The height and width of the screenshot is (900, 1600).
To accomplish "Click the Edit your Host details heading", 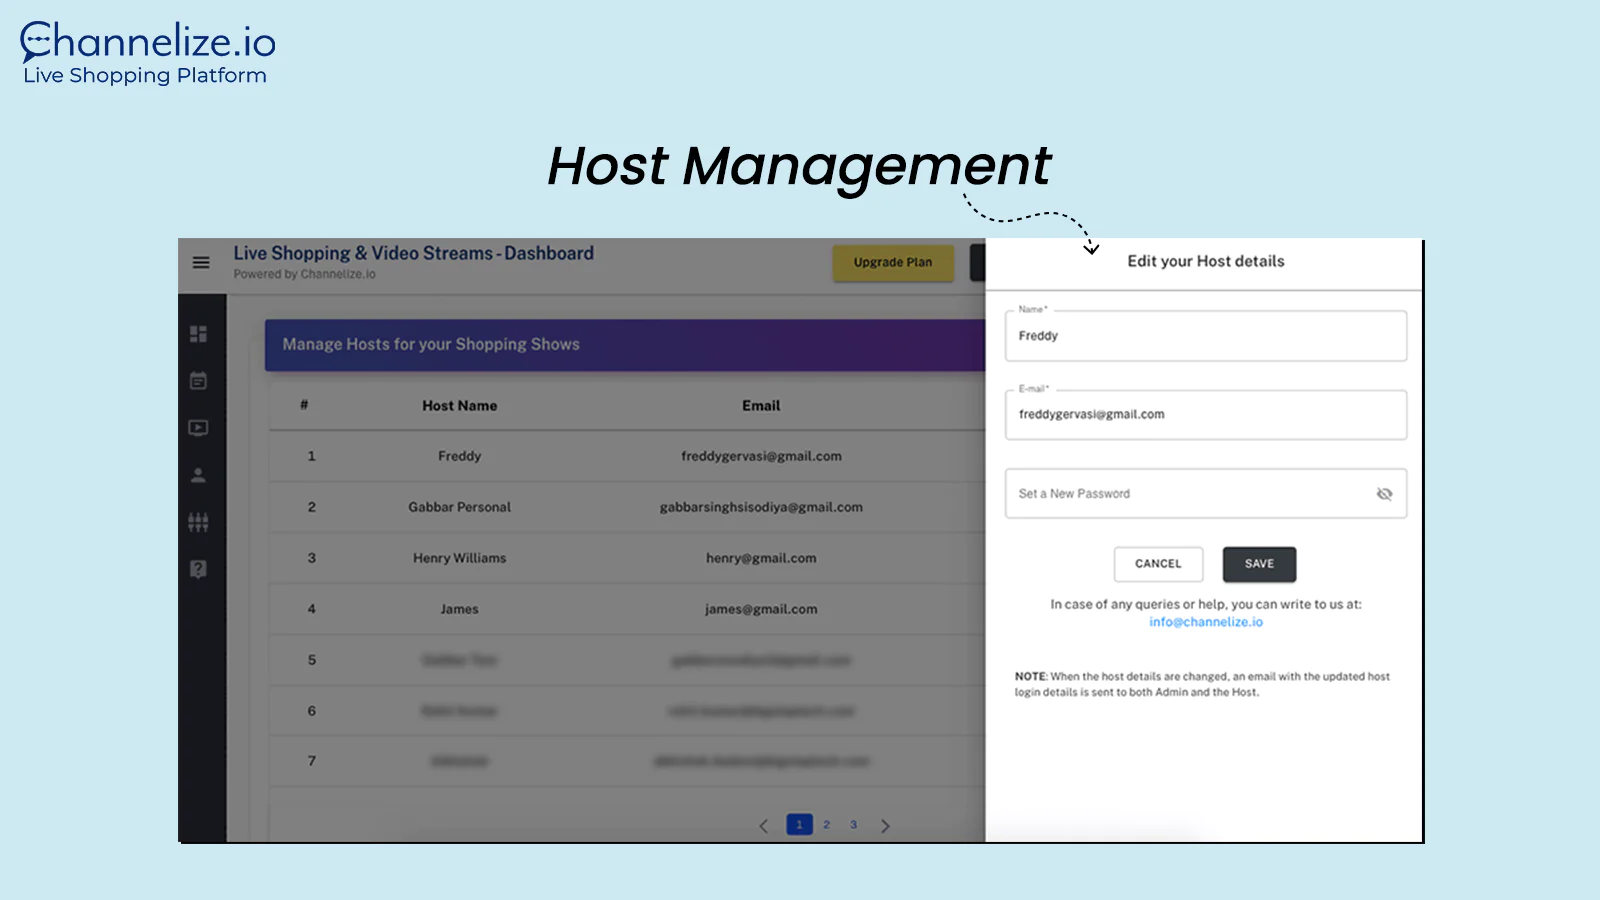I will (1206, 261).
